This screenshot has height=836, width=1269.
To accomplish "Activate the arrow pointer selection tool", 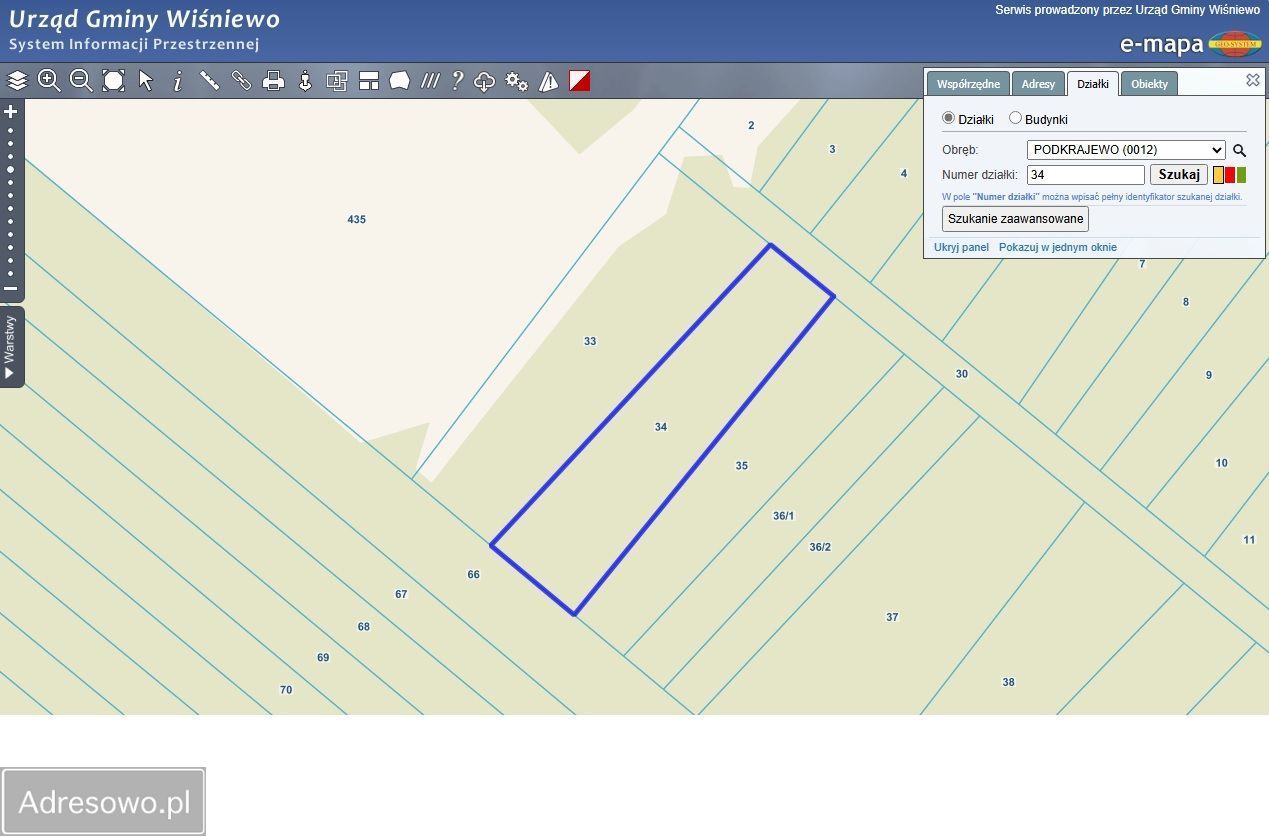I will click(146, 81).
